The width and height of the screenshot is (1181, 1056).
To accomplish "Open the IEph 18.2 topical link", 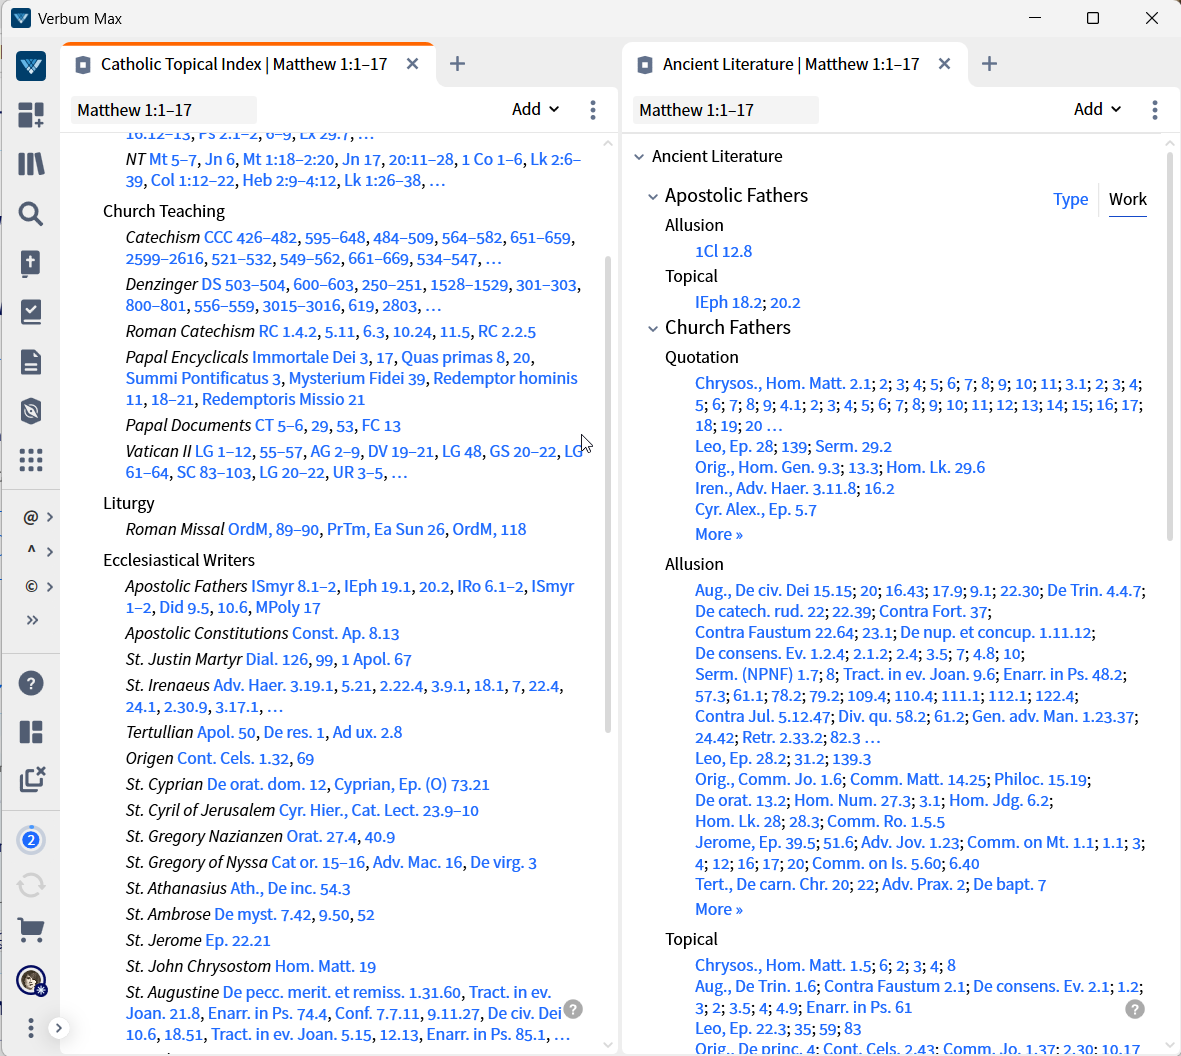I will pyautogui.click(x=728, y=303).
